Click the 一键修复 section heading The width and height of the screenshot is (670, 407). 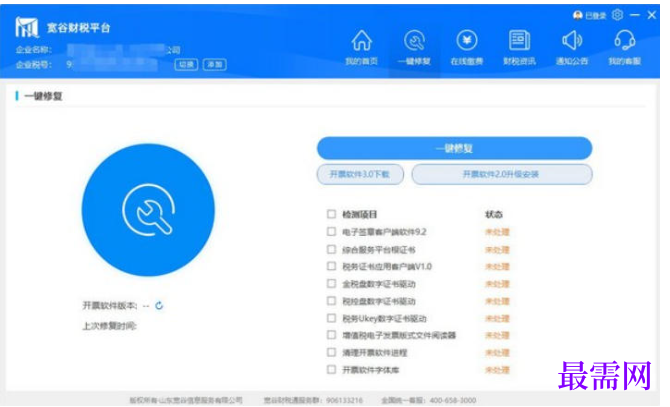[43, 96]
